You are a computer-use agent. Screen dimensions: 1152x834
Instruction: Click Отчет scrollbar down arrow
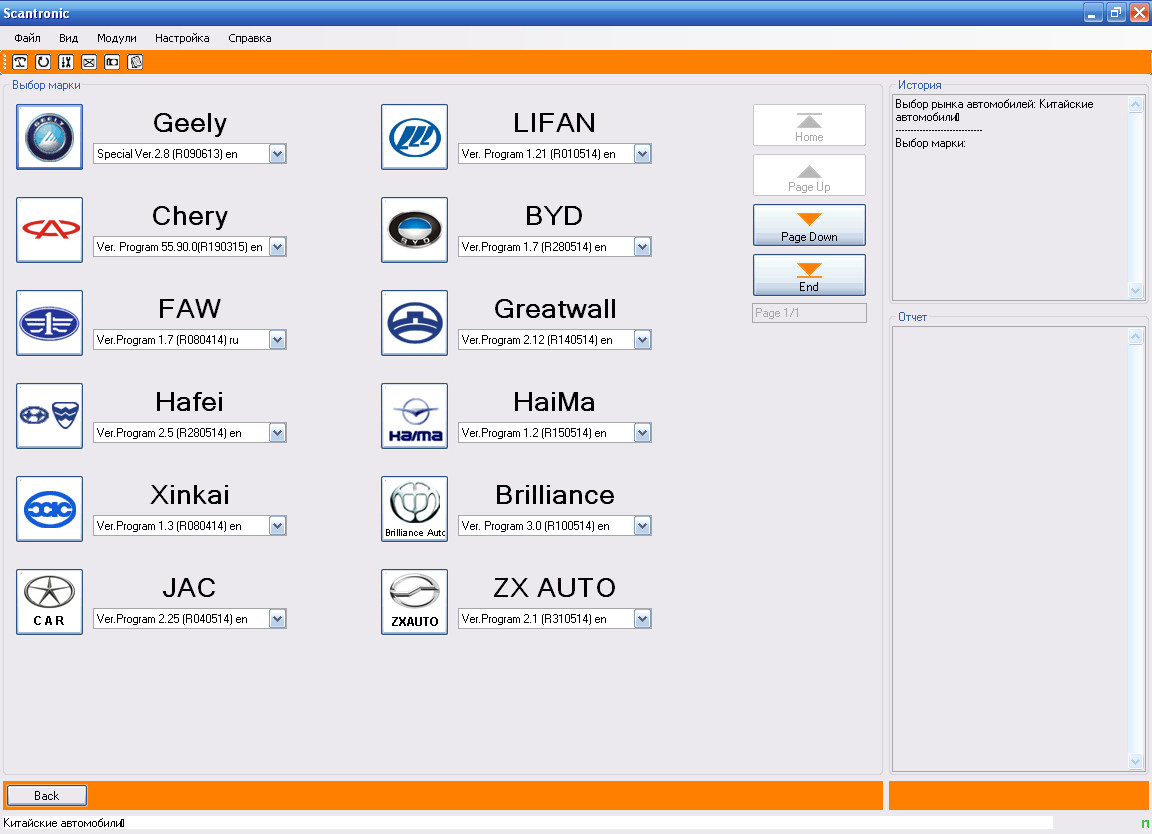pyautogui.click(x=1135, y=761)
